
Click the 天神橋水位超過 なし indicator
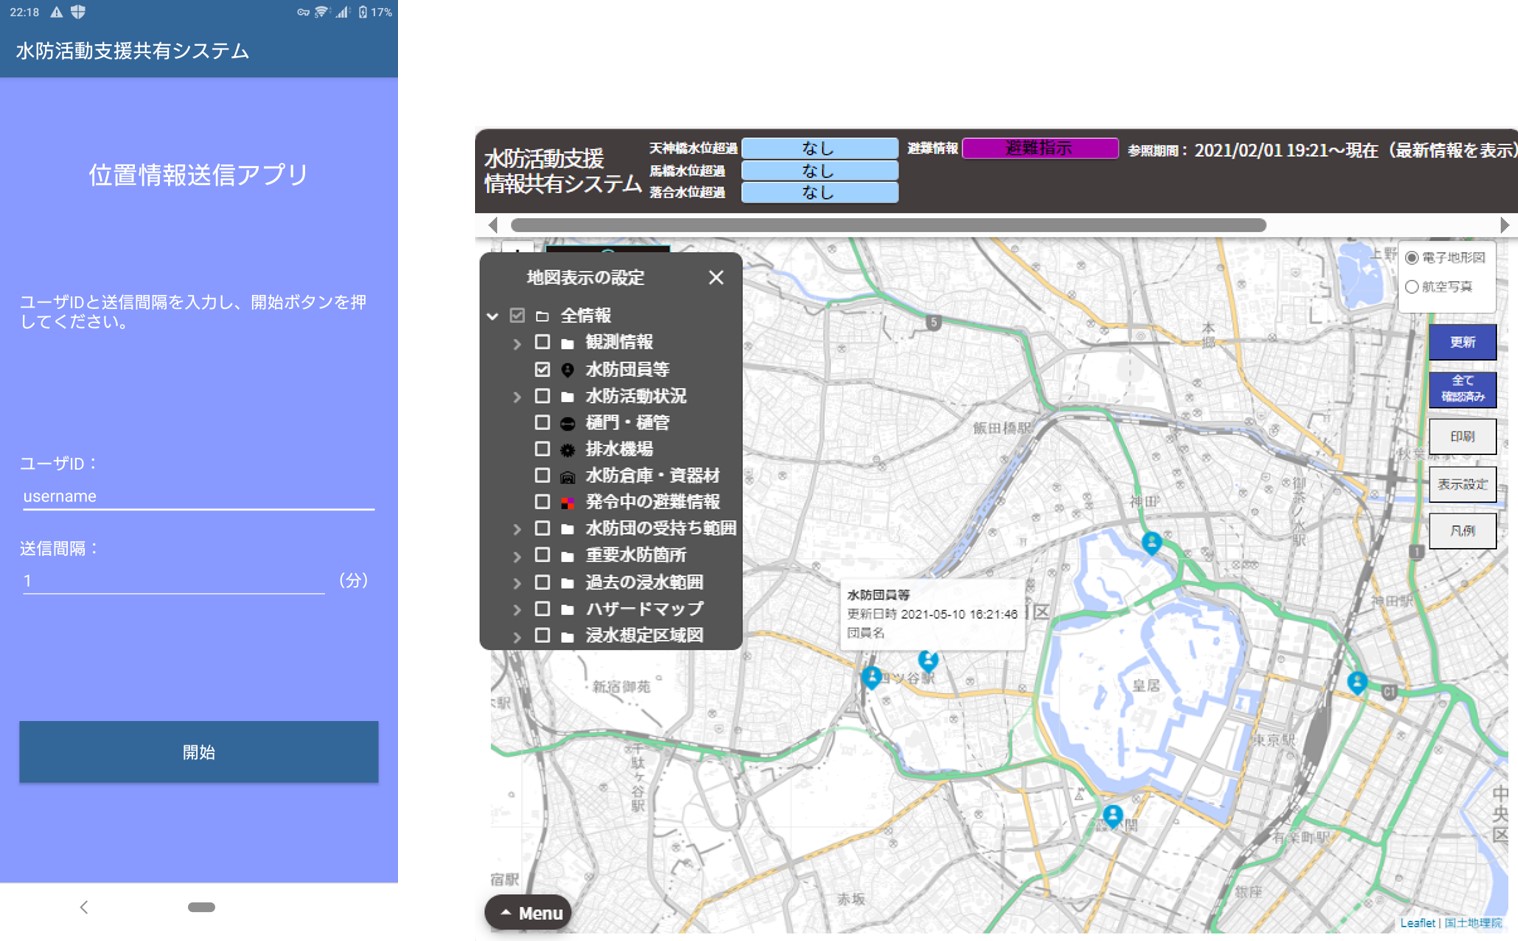coord(819,148)
